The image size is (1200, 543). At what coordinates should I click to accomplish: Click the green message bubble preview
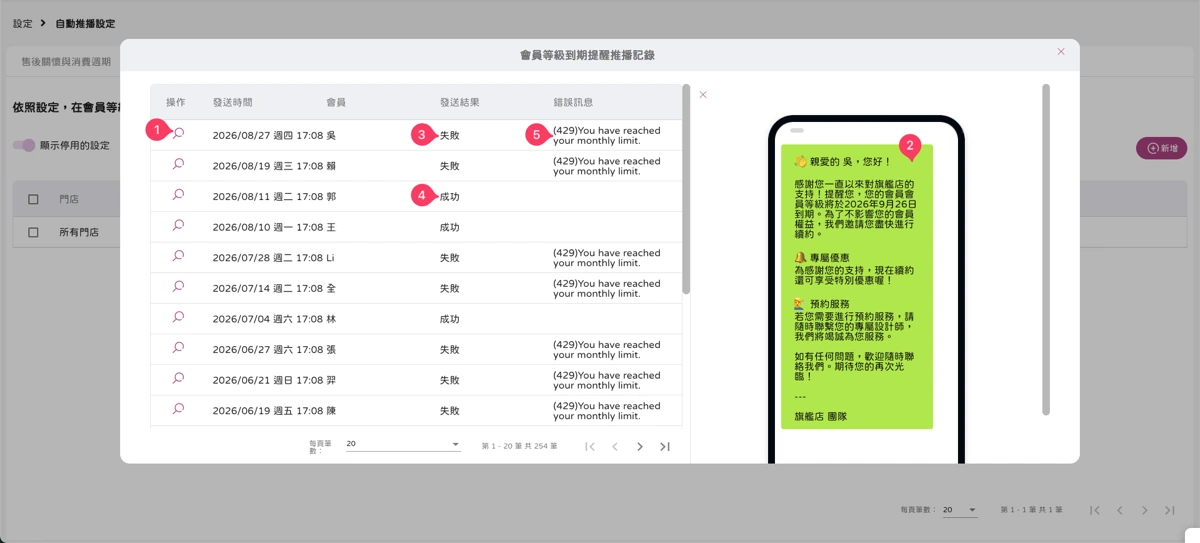(857, 286)
